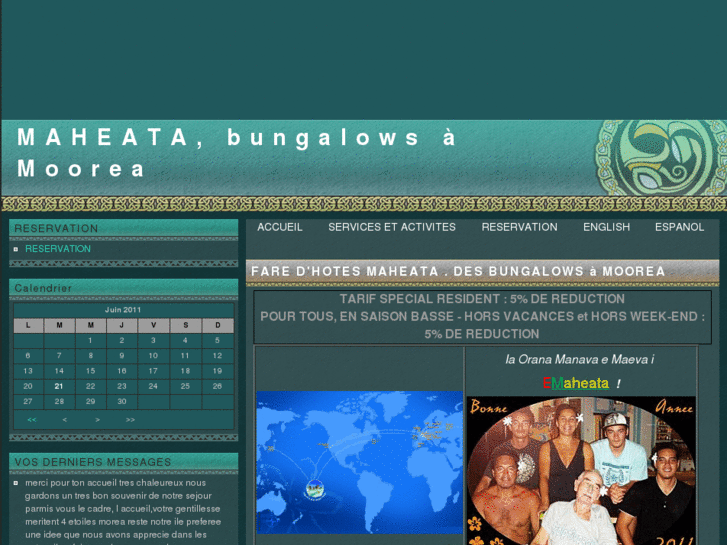Select day 24 in the calendar
727x545 pixels.
(x=153, y=386)
